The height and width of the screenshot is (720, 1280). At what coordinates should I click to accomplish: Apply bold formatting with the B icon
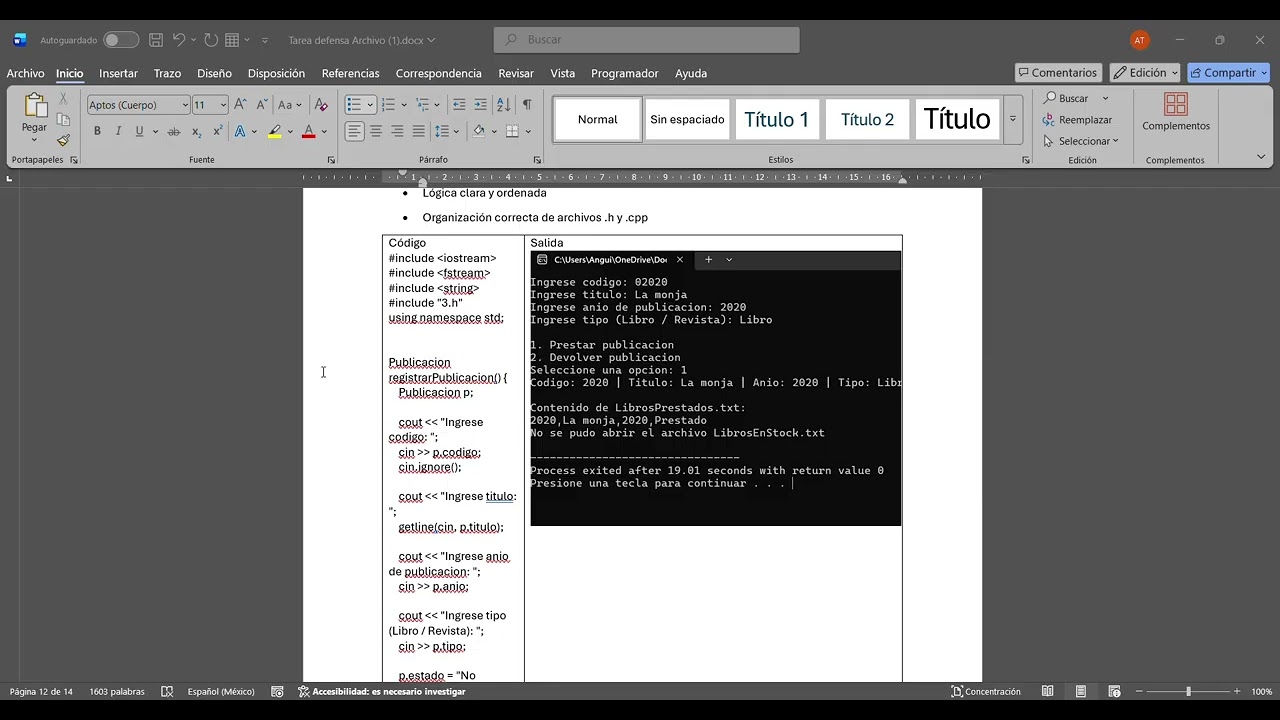tap(97, 131)
